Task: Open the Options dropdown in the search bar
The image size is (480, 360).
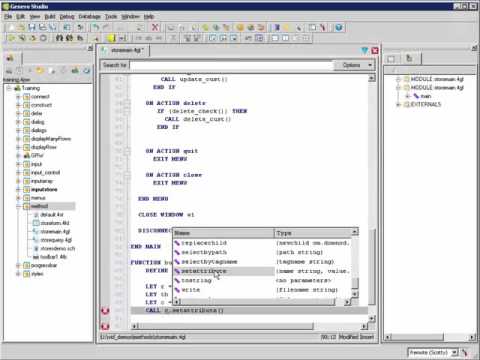Action: click(355, 65)
